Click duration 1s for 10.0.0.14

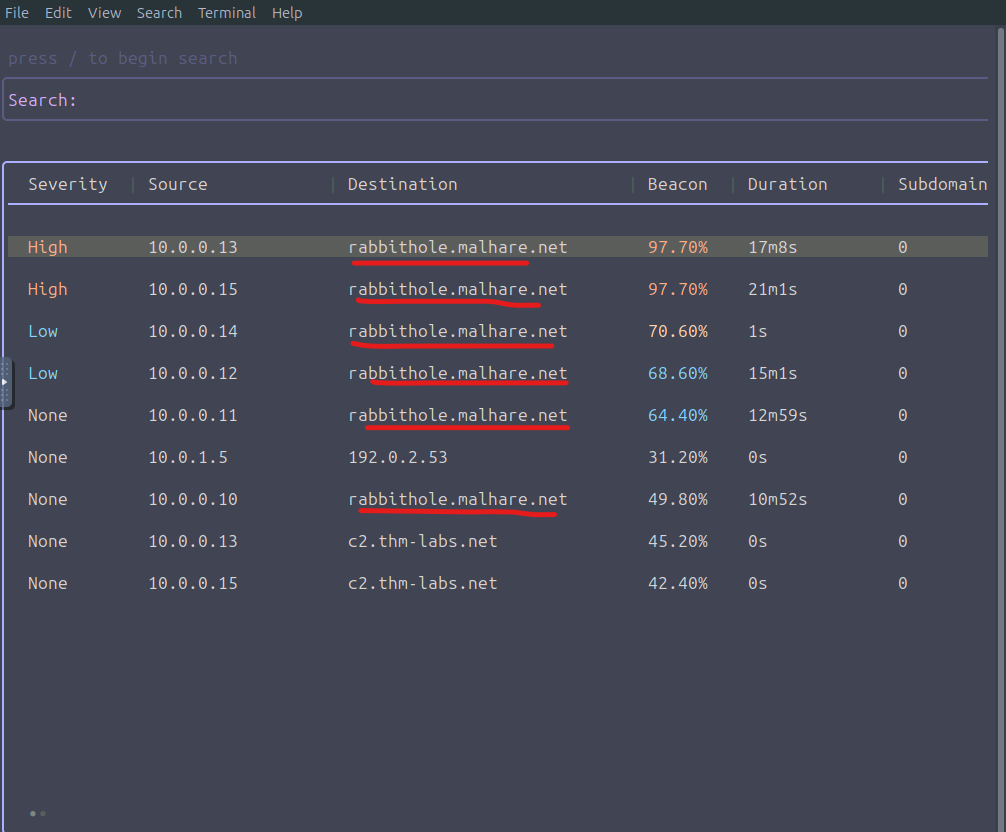click(x=758, y=331)
